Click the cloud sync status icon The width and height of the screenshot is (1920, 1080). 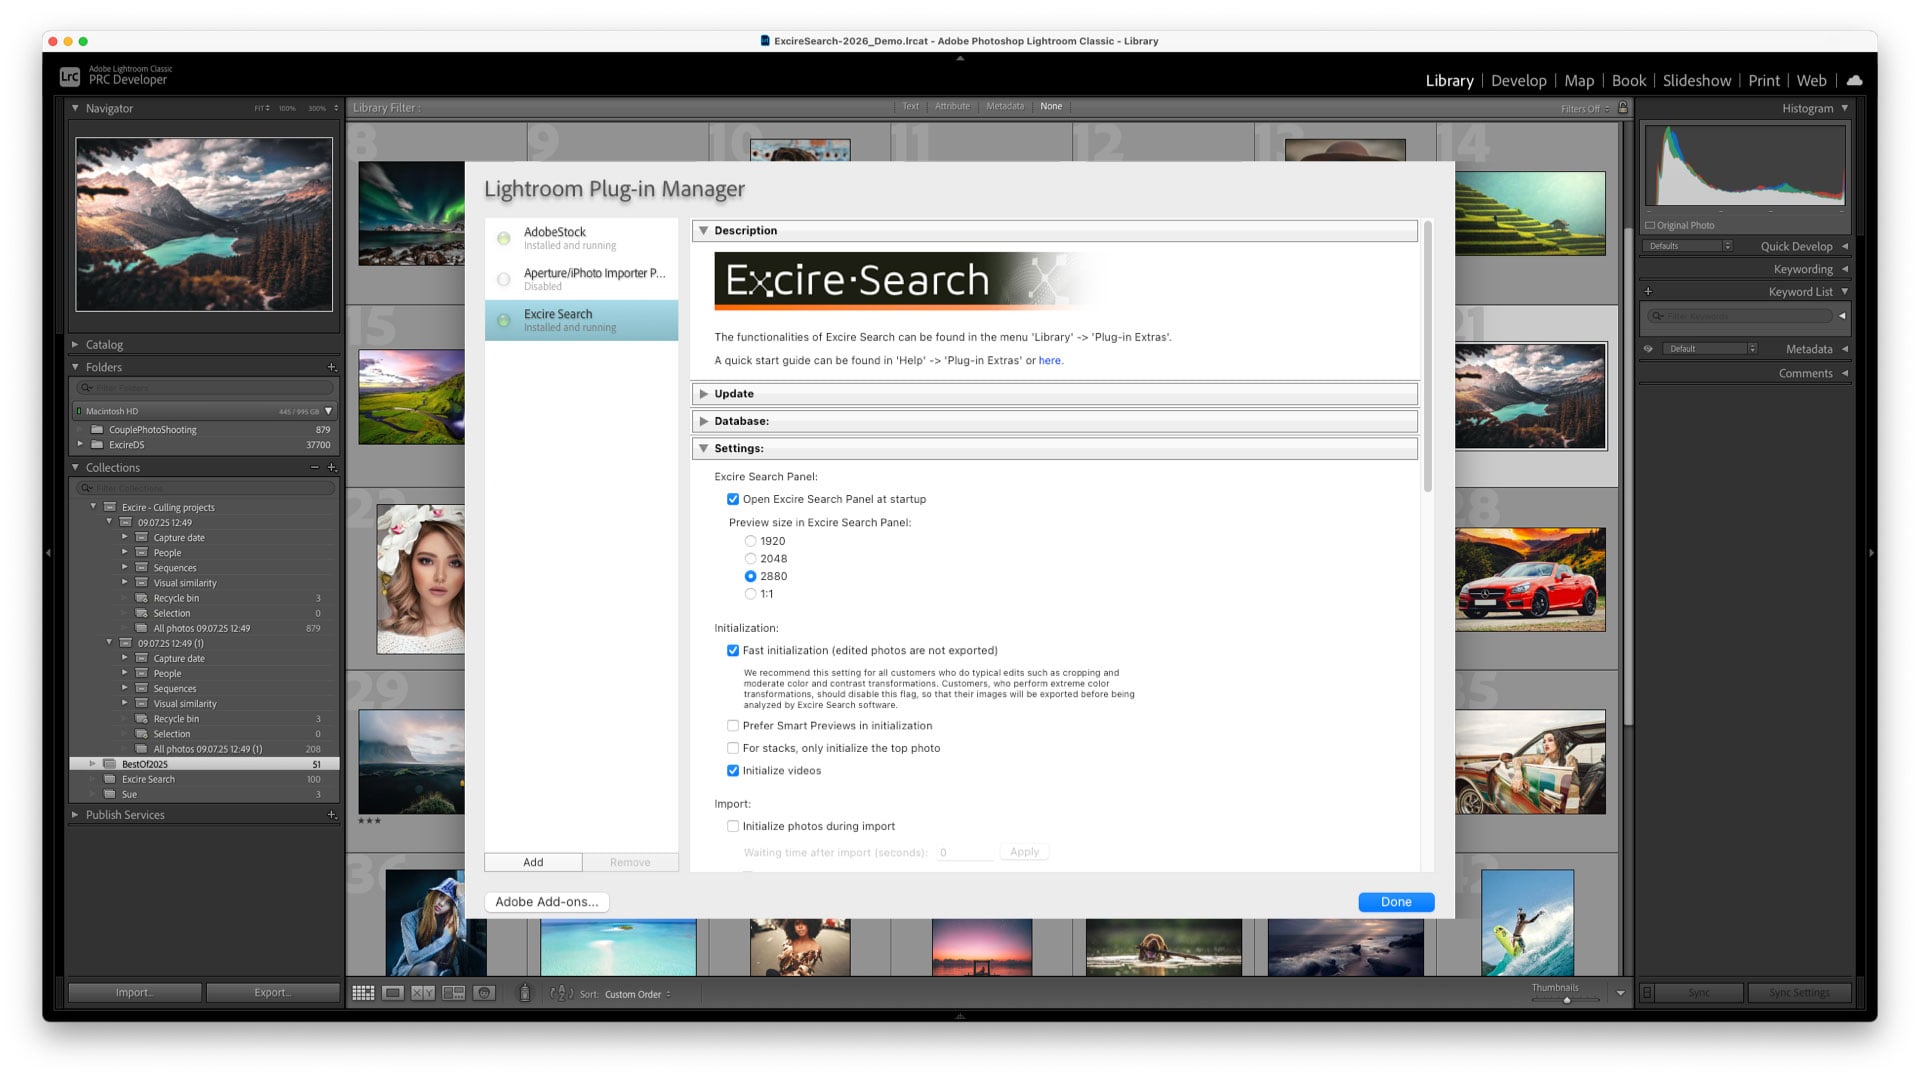(x=1854, y=80)
